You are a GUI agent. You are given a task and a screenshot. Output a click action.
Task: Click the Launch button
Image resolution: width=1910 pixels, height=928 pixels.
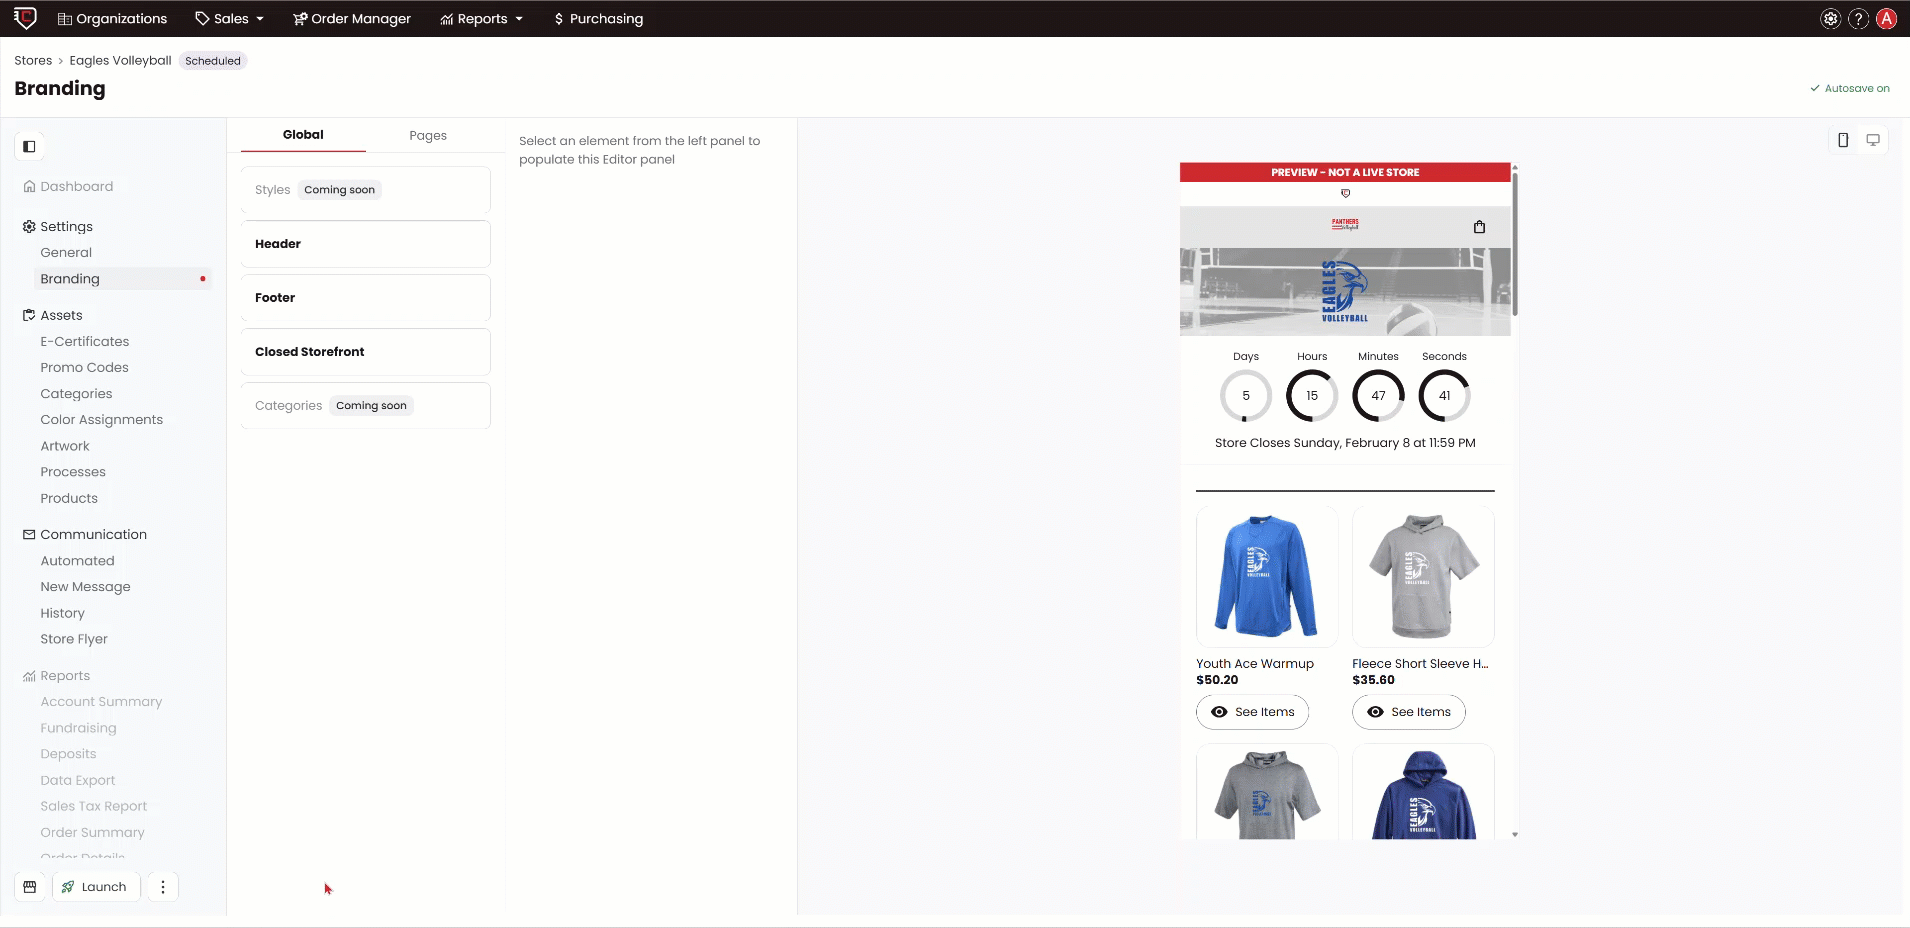(96, 886)
